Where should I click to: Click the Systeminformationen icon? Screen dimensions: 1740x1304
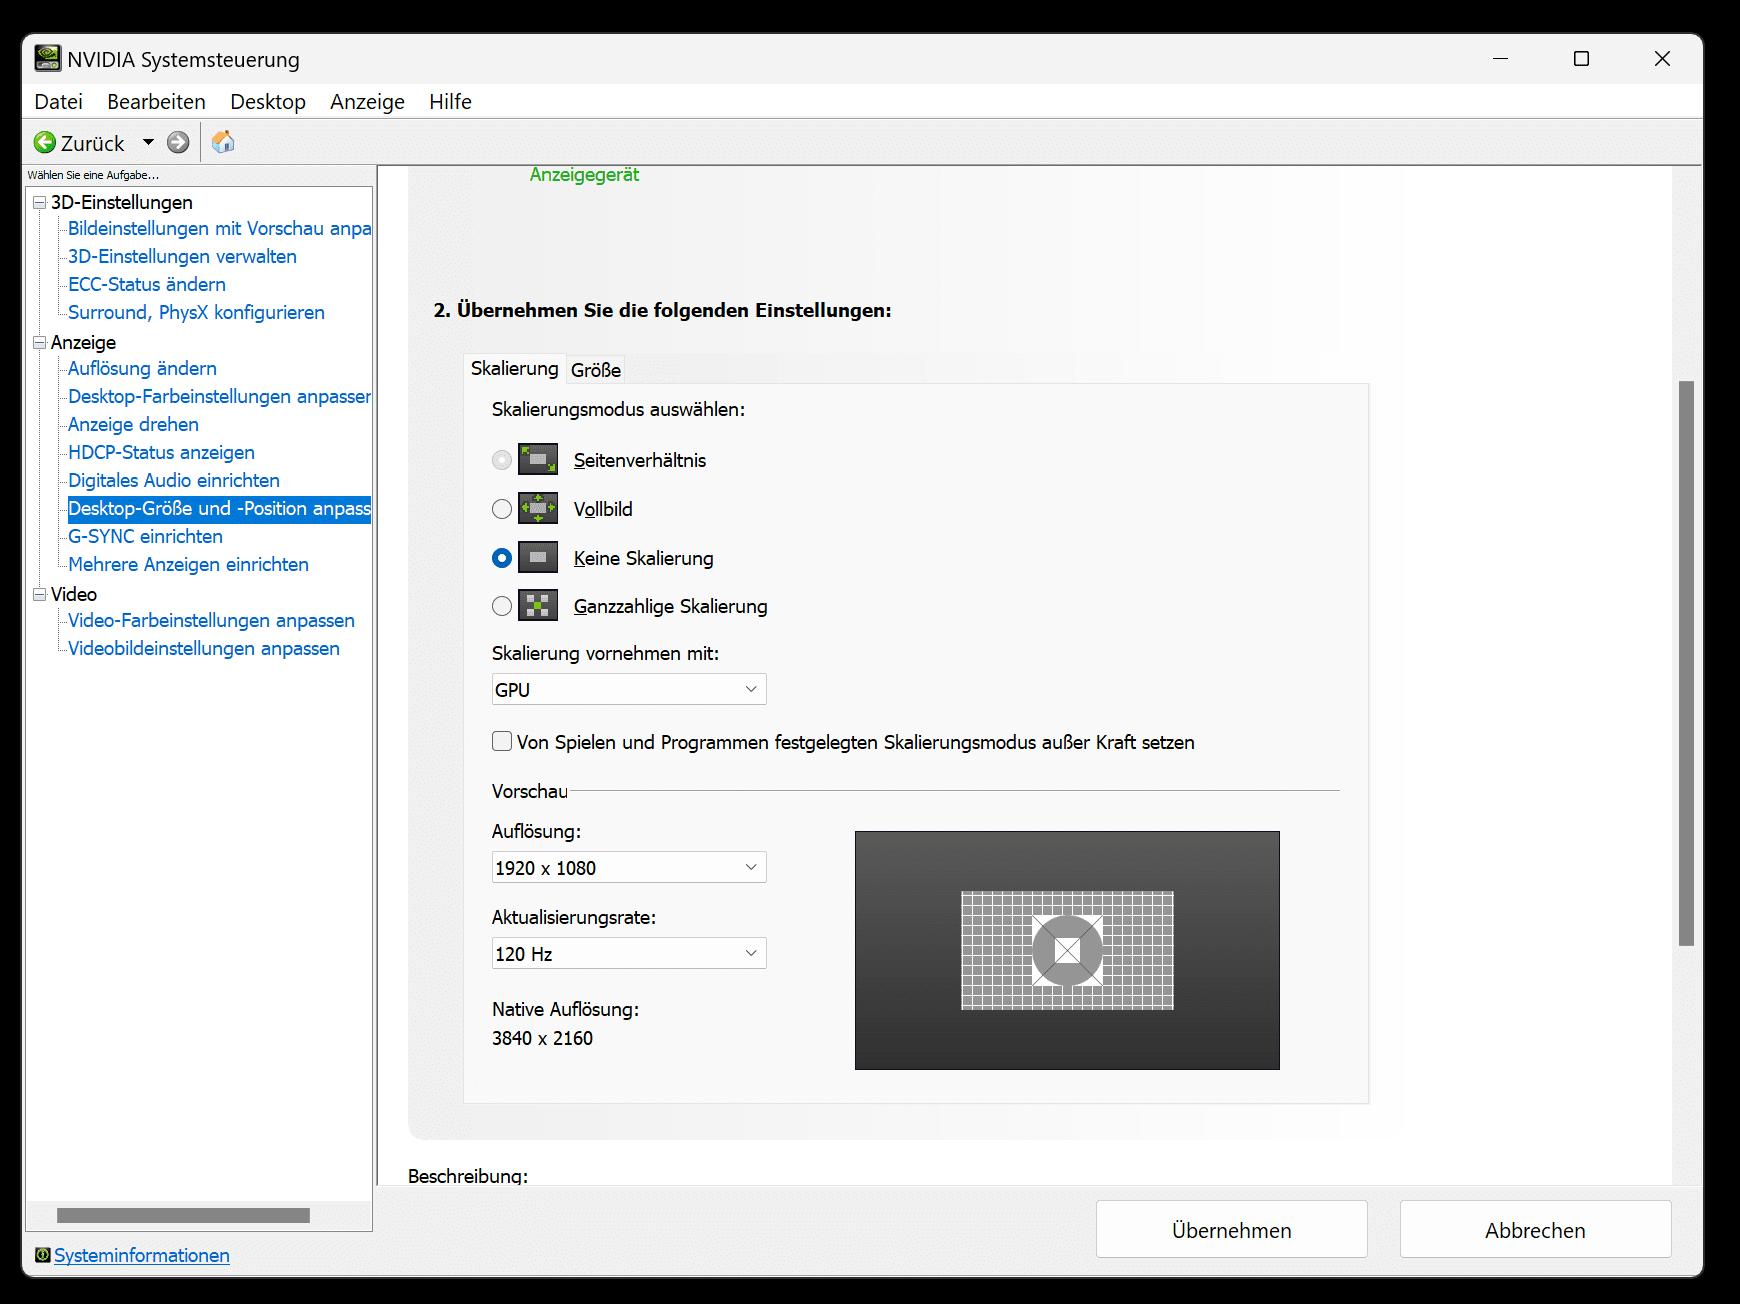click(42, 1255)
